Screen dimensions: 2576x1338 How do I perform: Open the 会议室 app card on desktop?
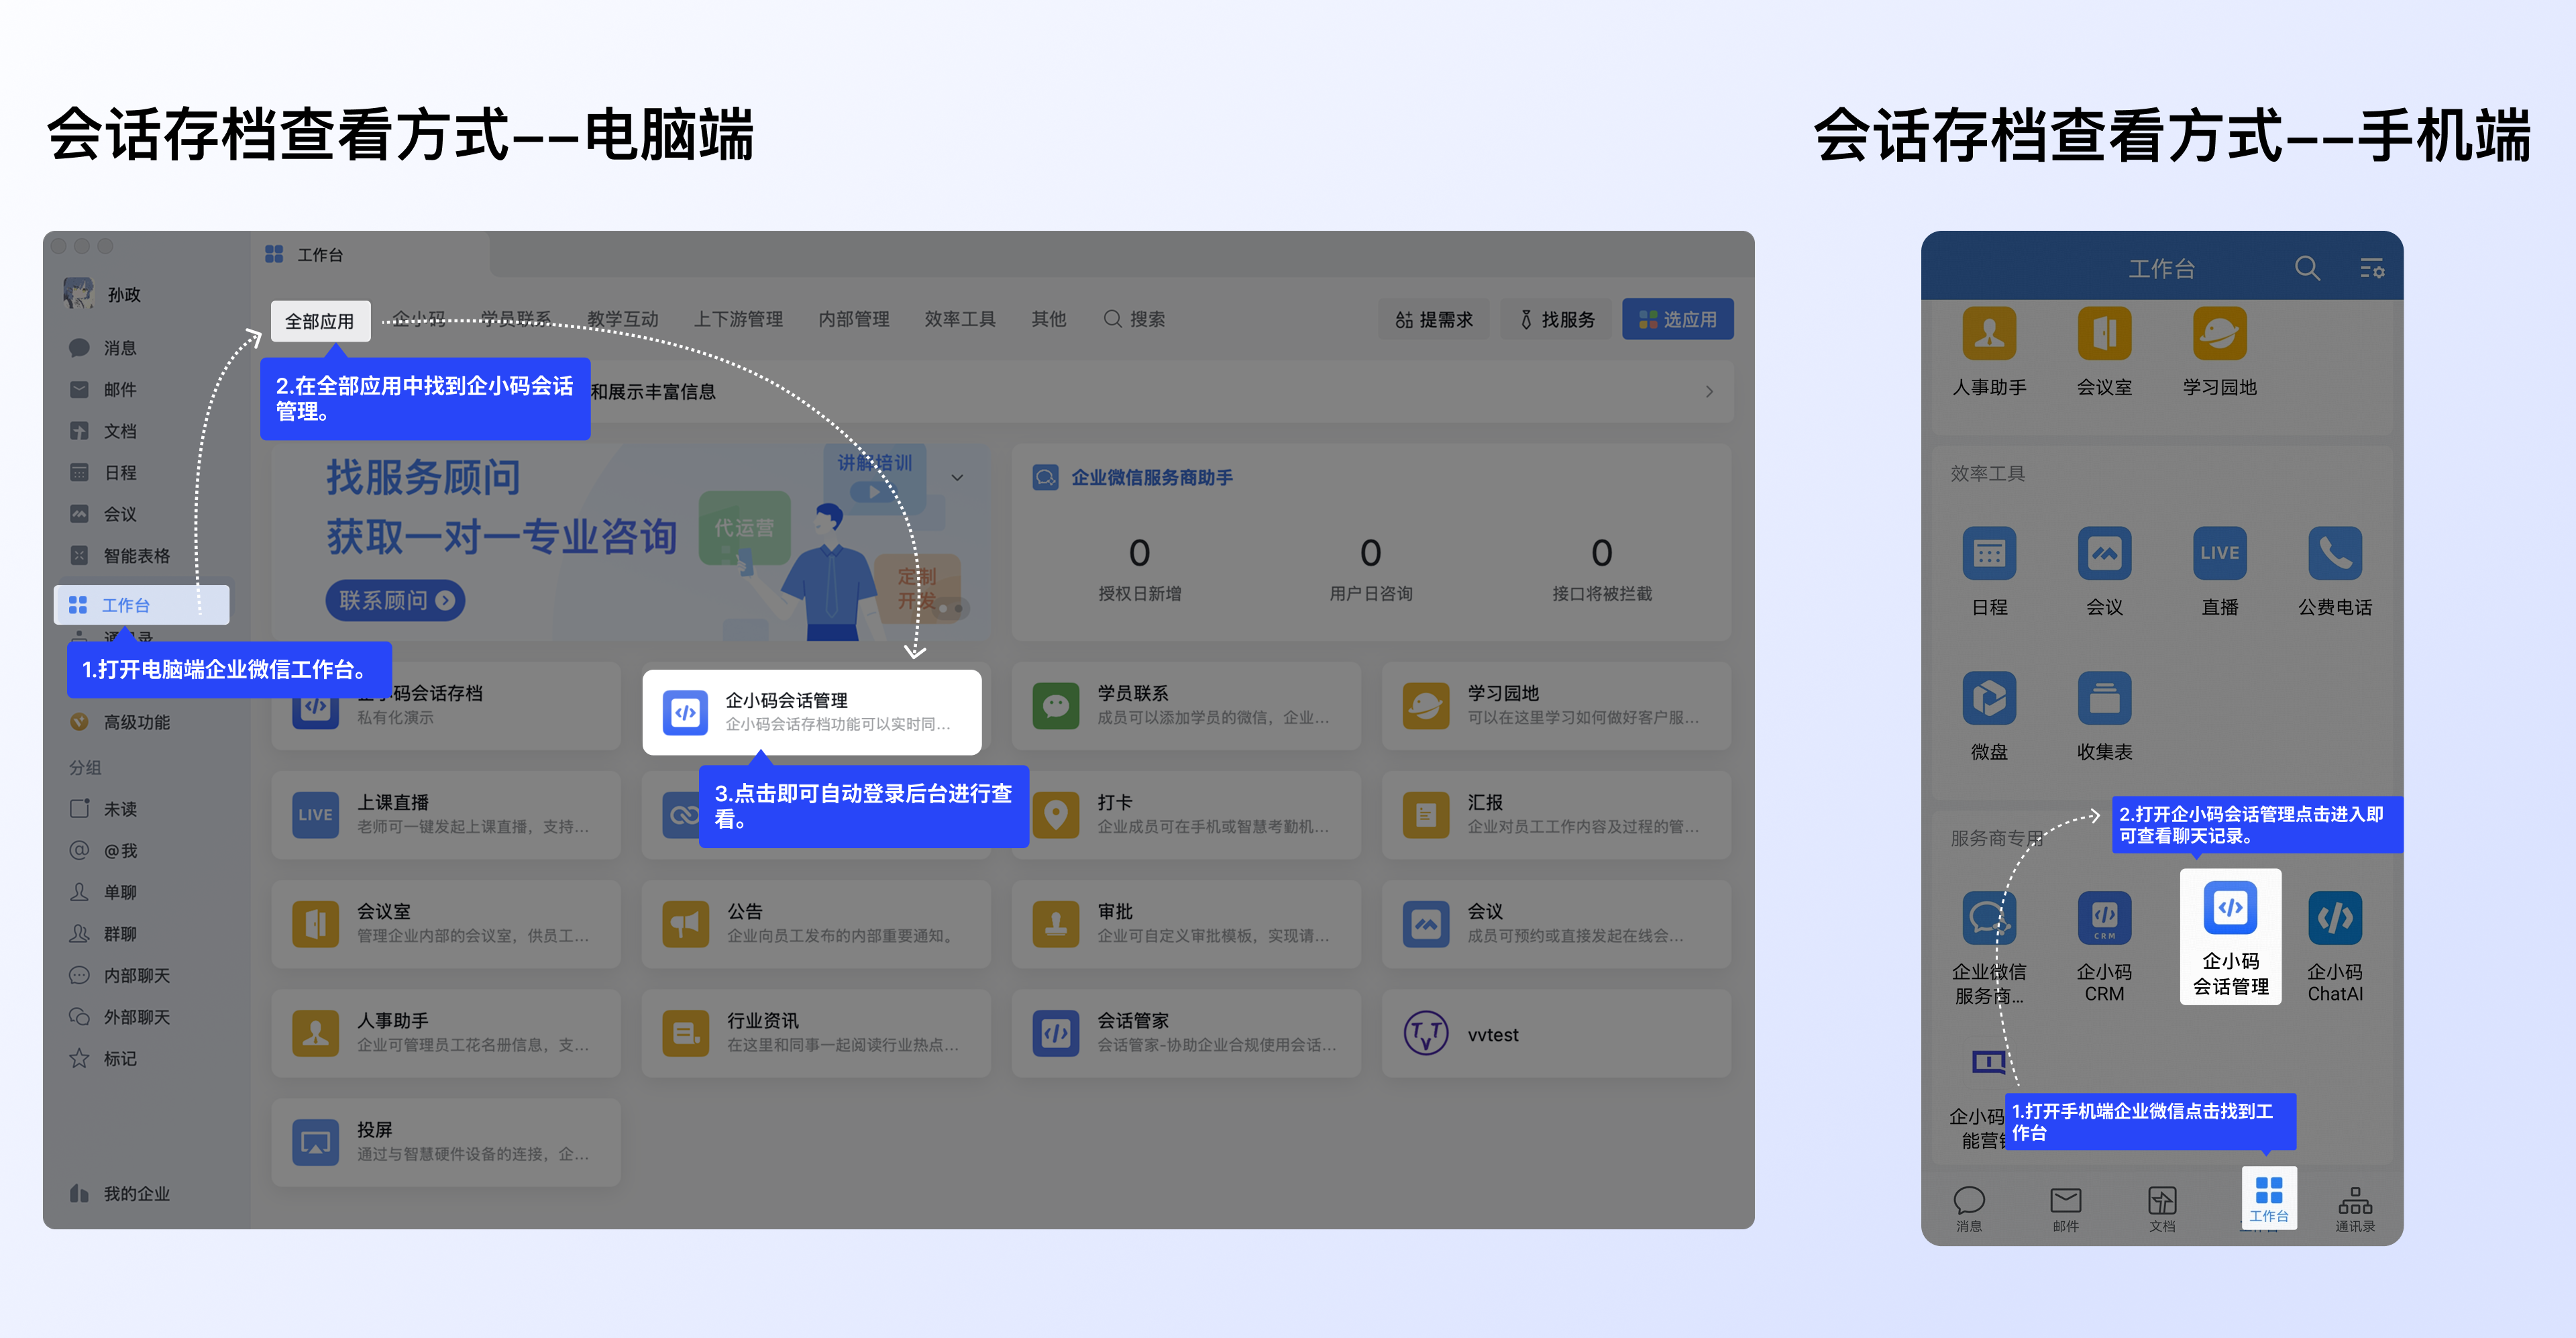[446, 923]
